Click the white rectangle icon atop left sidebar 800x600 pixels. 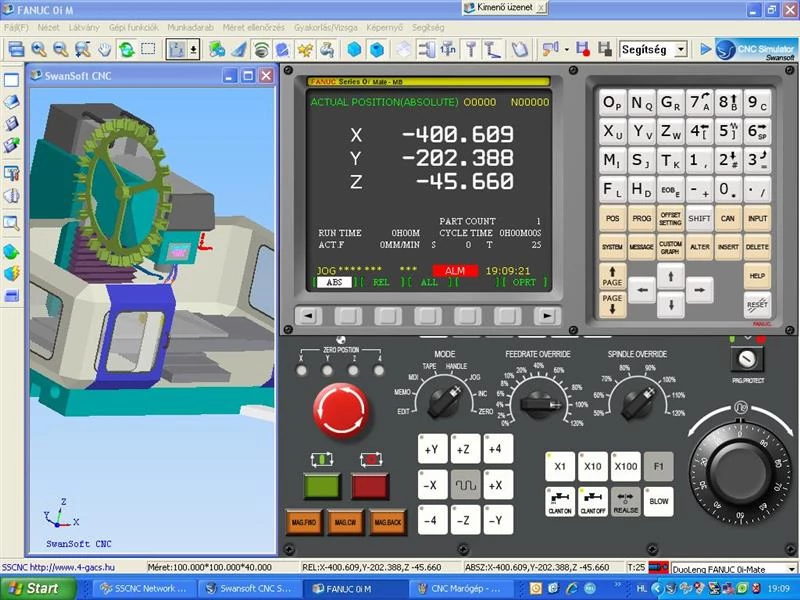click(11, 80)
